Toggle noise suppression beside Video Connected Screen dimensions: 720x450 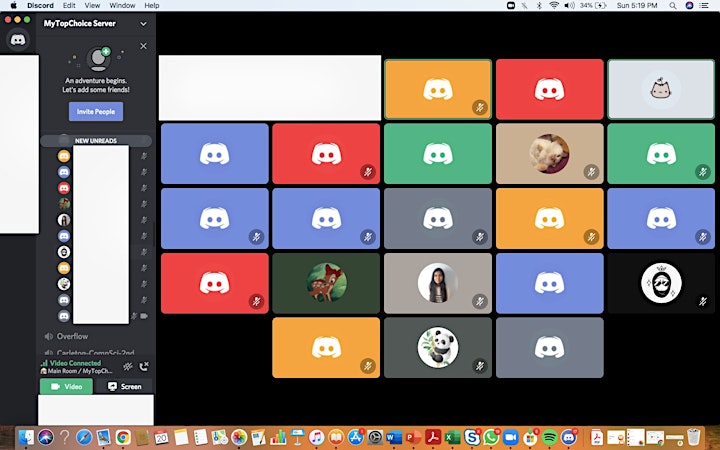[x=128, y=366]
